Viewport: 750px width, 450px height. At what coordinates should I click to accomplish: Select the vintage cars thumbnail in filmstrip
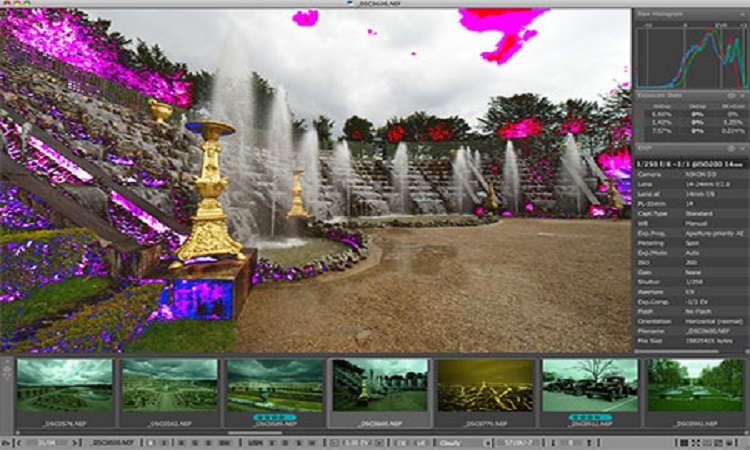589,385
